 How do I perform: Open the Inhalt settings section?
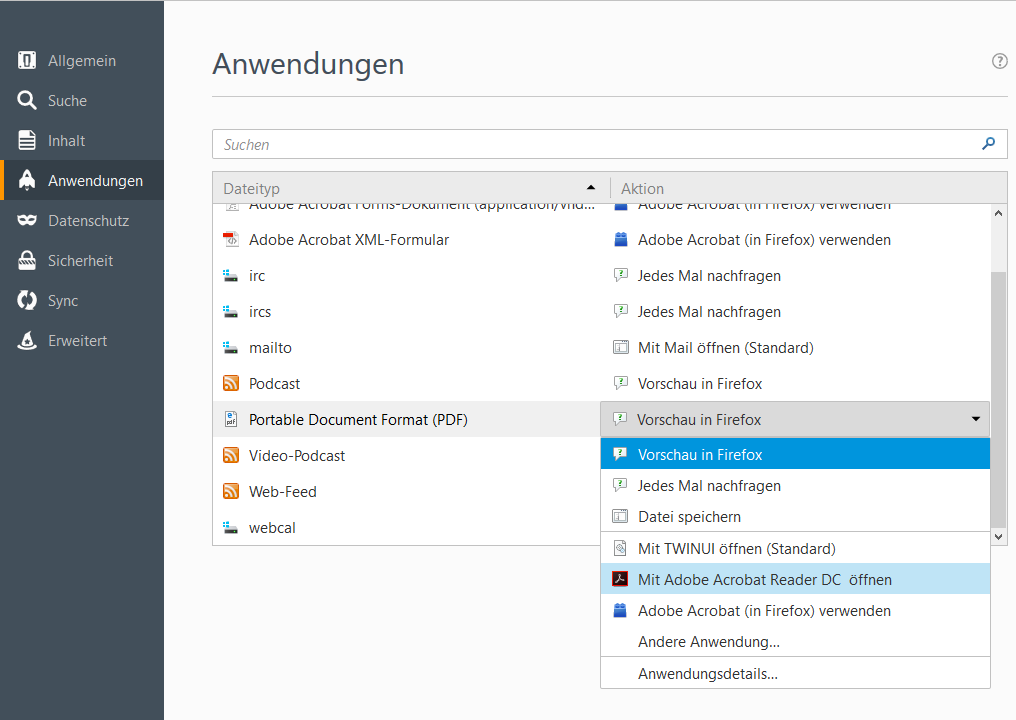tap(82, 141)
